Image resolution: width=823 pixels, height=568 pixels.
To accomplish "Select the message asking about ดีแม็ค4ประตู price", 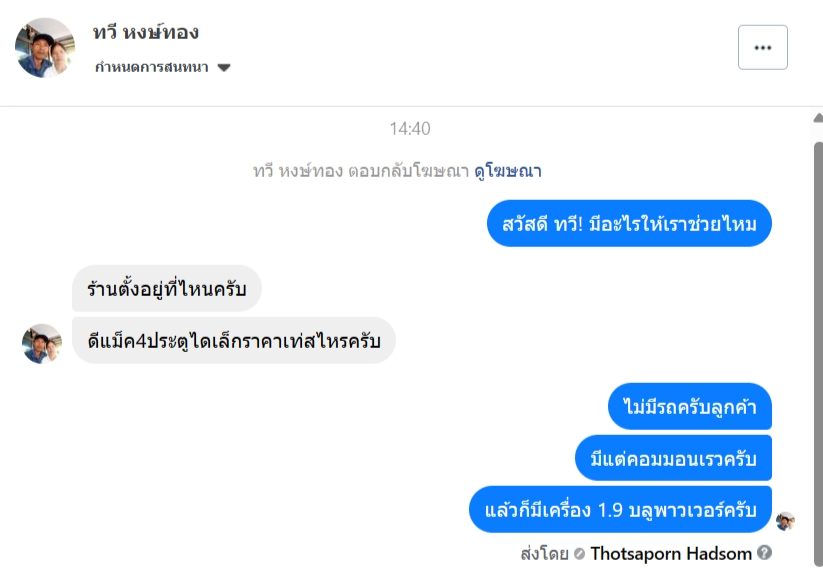I will coord(234,340).
